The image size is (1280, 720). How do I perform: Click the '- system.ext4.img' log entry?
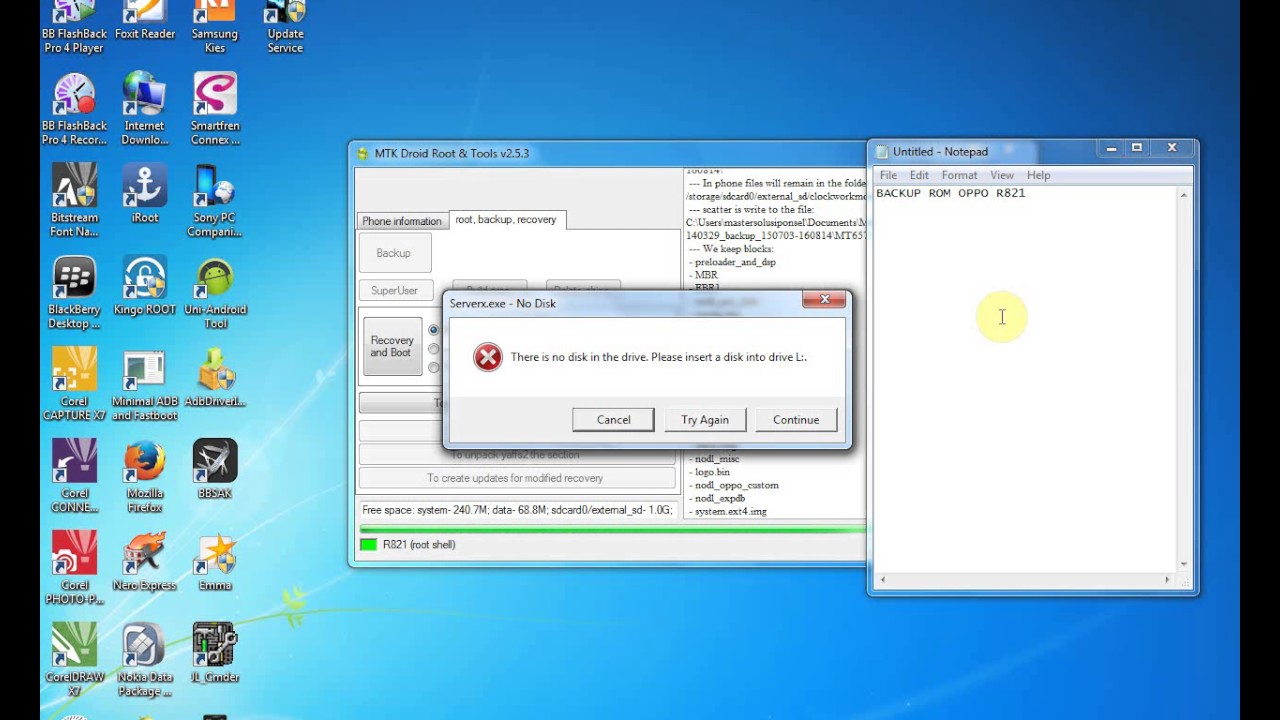tap(728, 511)
